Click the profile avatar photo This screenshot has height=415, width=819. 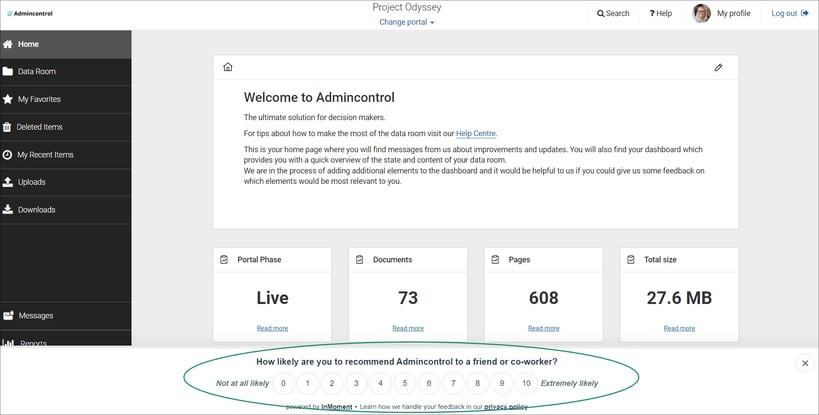point(701,14)
